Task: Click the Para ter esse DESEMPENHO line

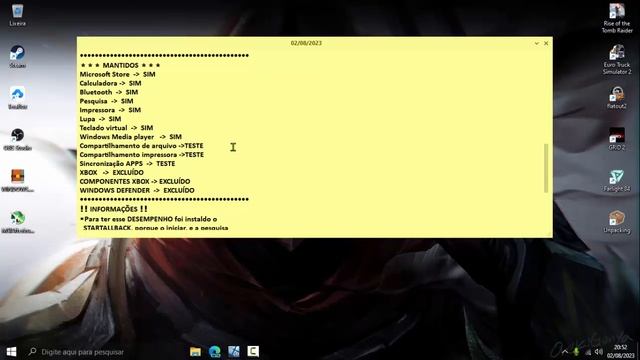Action: [149, 219]
